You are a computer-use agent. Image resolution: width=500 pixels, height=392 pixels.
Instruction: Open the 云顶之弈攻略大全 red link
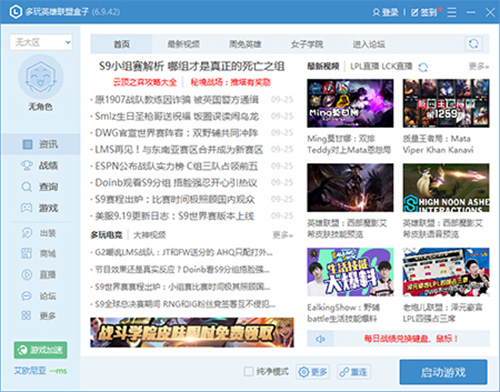tap(145, 82)
